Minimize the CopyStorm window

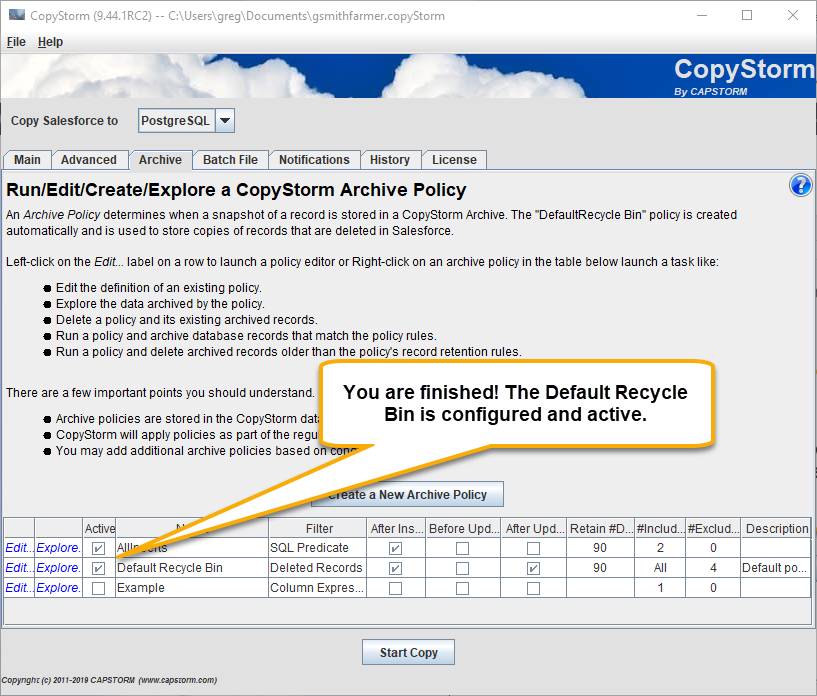[702, 15]
